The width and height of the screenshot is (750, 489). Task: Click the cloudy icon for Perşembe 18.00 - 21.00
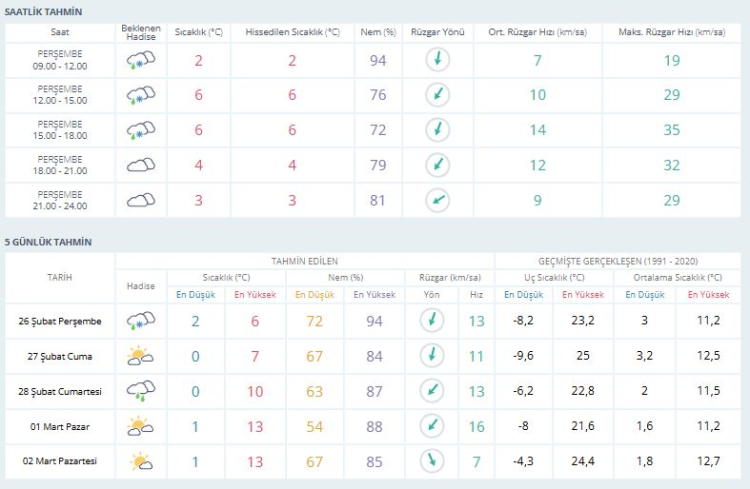140,165
